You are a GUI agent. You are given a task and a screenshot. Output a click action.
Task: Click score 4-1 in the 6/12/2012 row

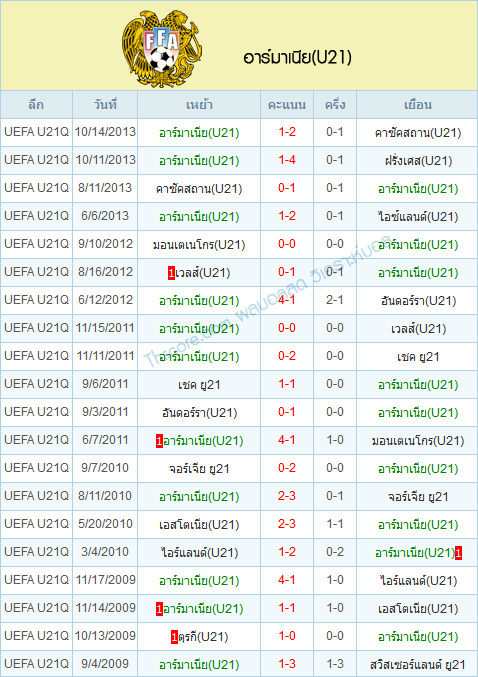coord(287,300)
